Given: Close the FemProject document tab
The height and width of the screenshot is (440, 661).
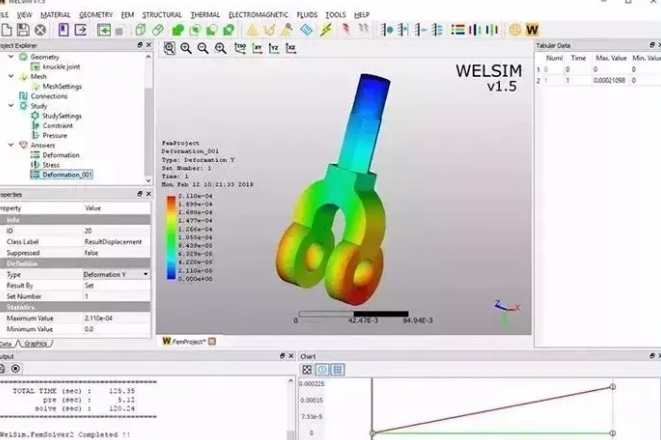Looking at the screenshot, I should tap(212, 341).
